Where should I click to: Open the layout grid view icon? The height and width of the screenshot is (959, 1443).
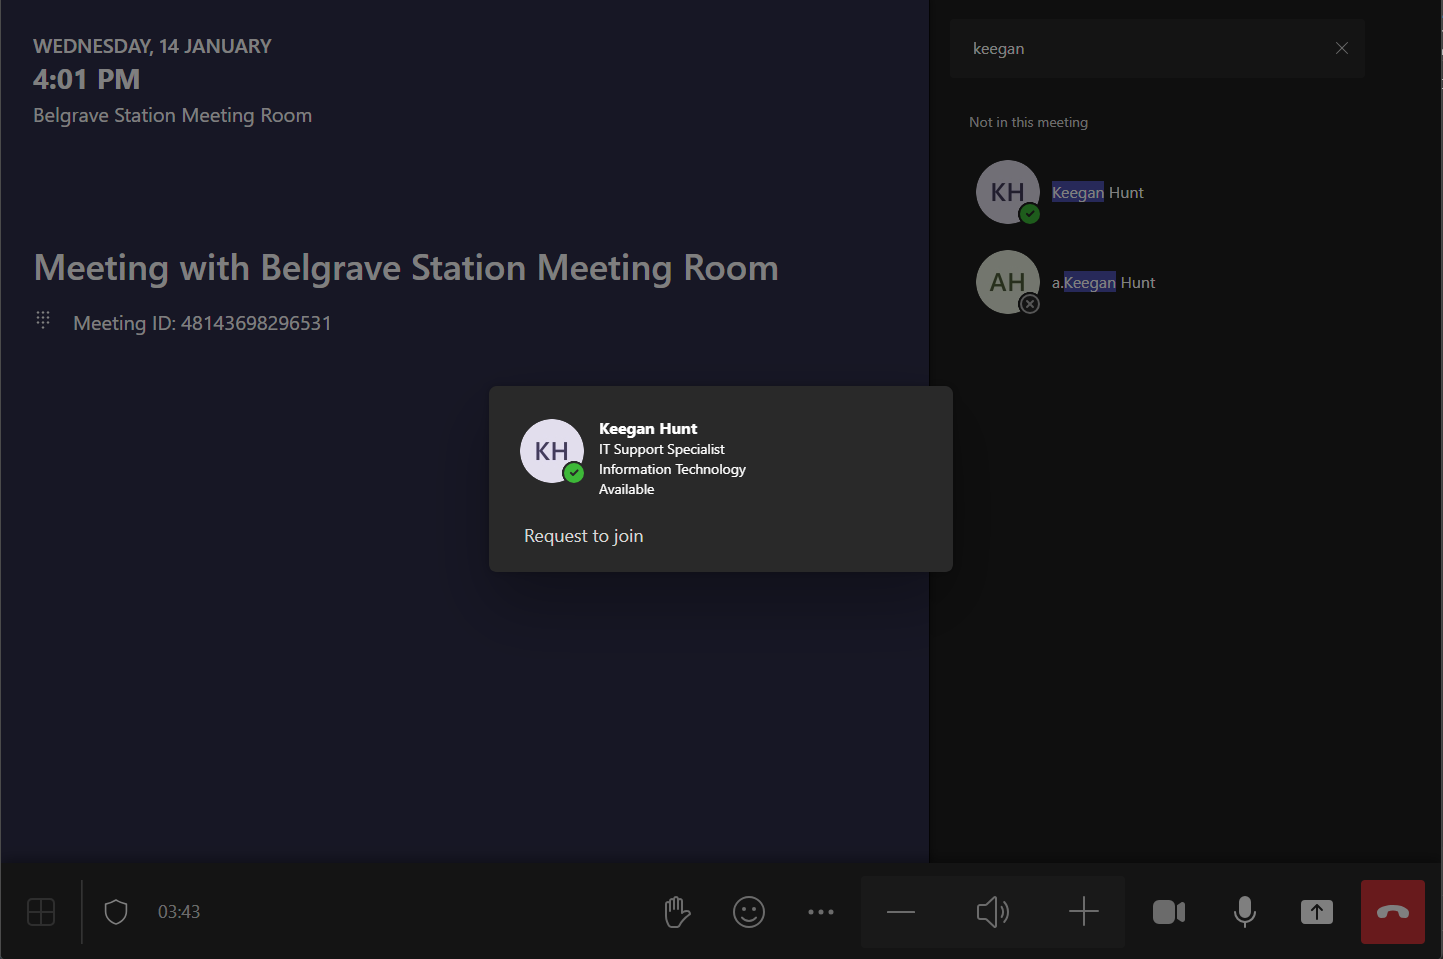click(41, 912)
